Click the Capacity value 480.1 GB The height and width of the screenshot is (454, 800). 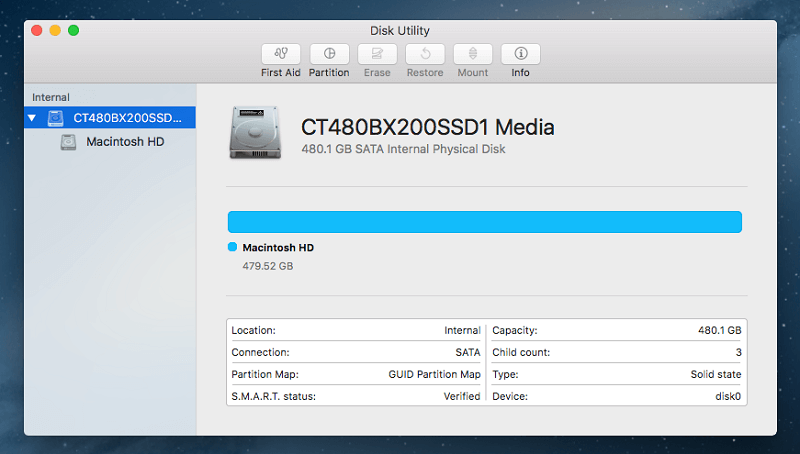click(x=719, y=330)
